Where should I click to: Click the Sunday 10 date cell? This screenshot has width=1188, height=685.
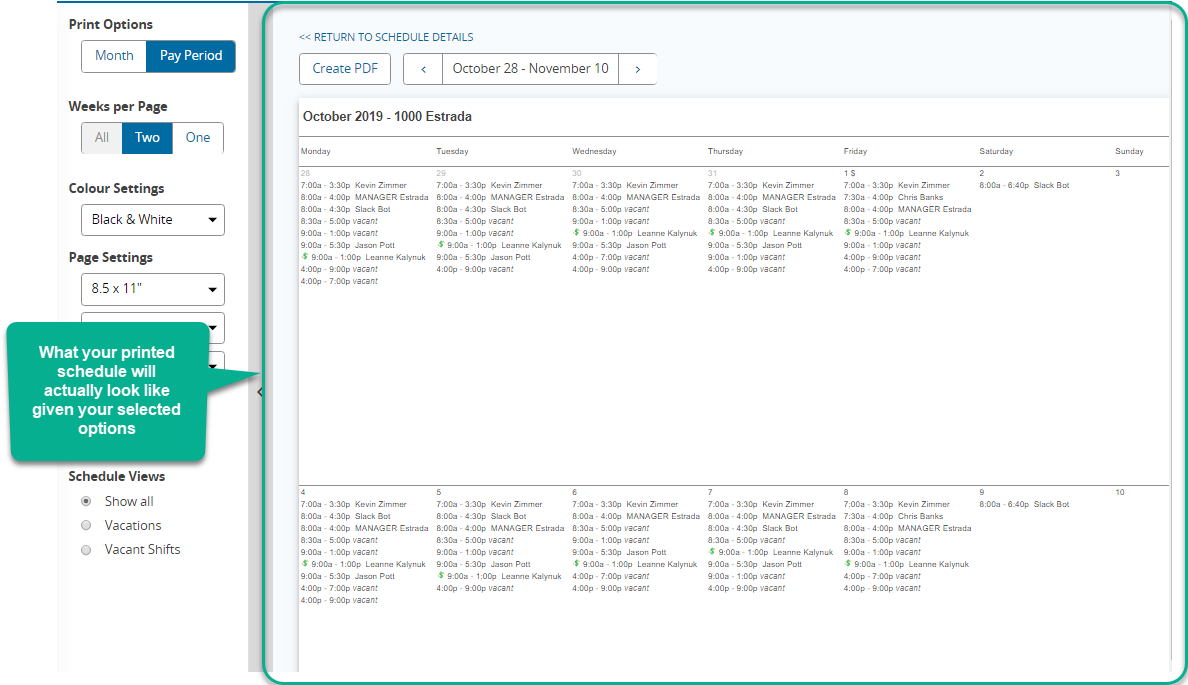click(1120, 493)
